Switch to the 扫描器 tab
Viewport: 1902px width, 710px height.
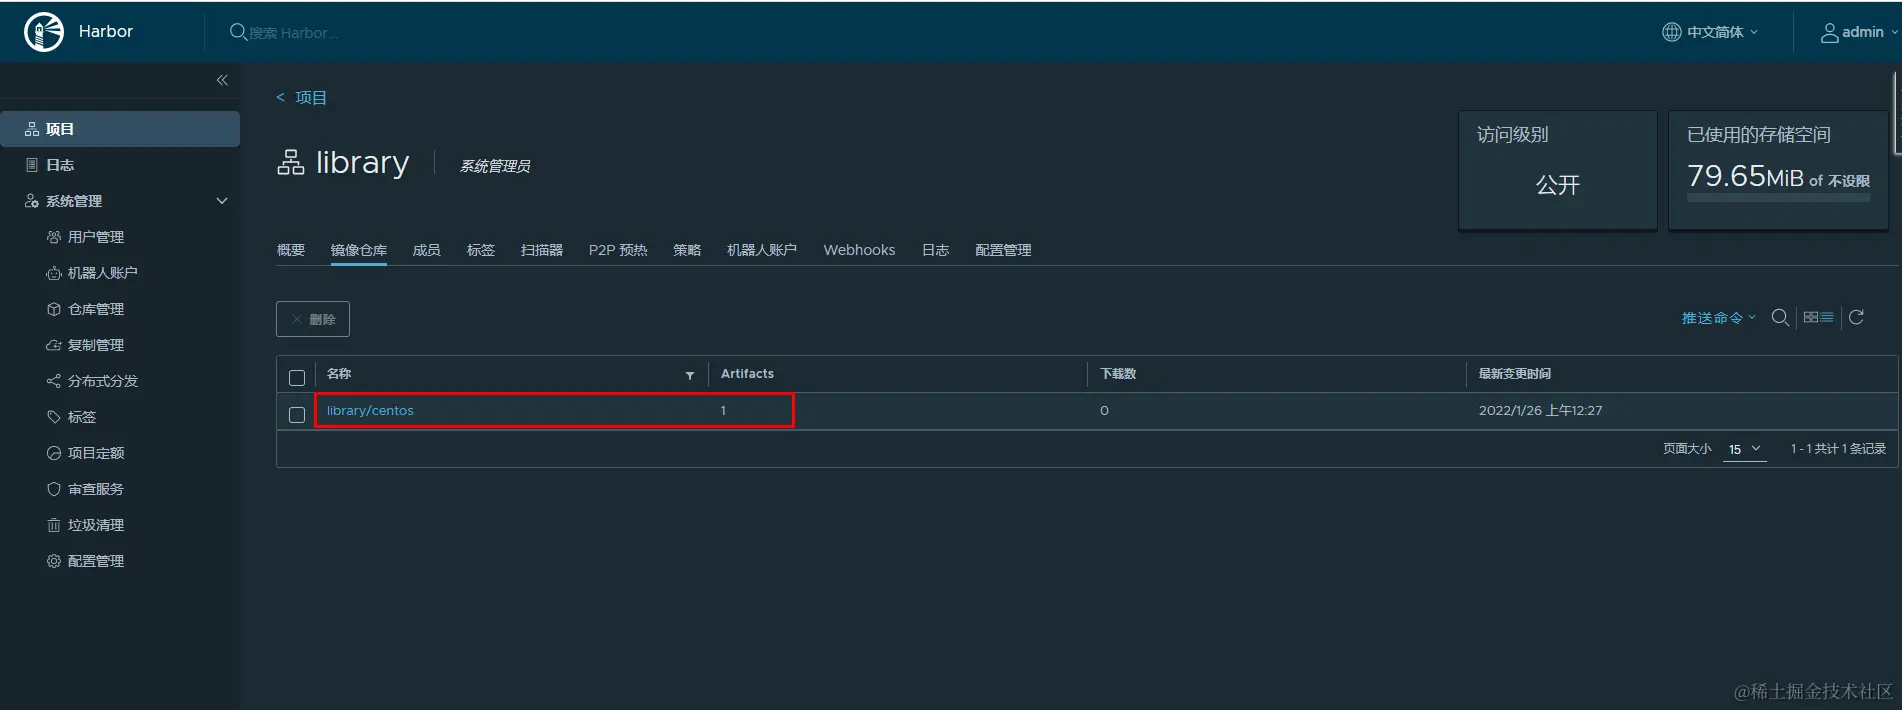coord(542,250)
